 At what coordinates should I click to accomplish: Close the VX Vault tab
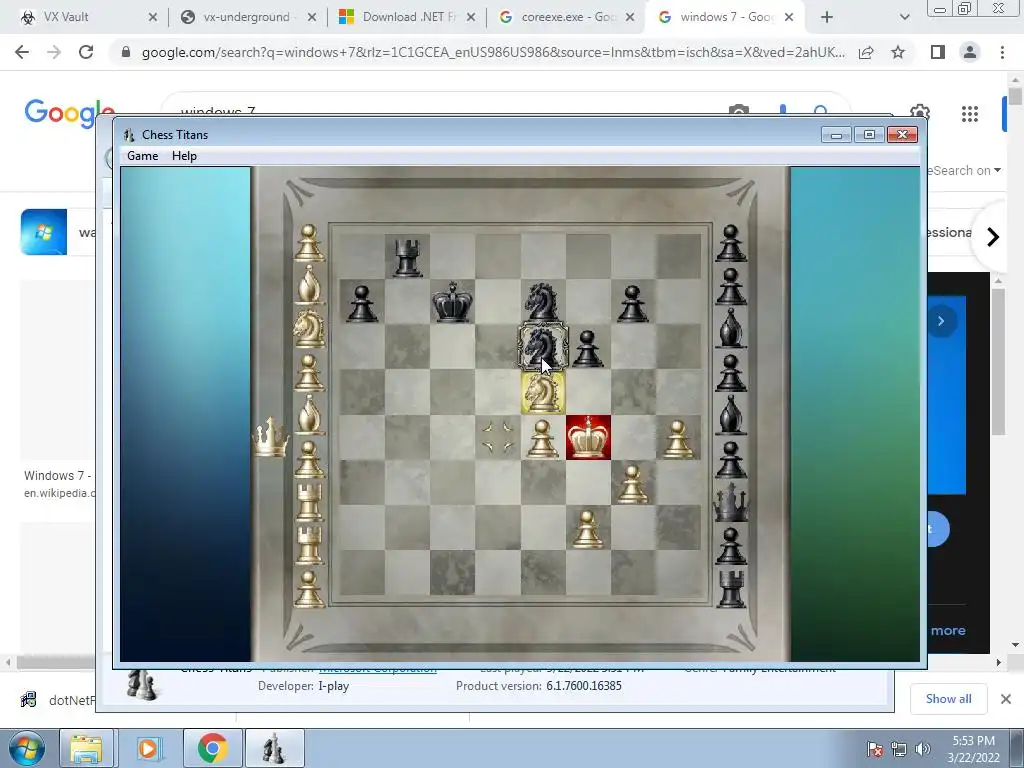[153, 17]
